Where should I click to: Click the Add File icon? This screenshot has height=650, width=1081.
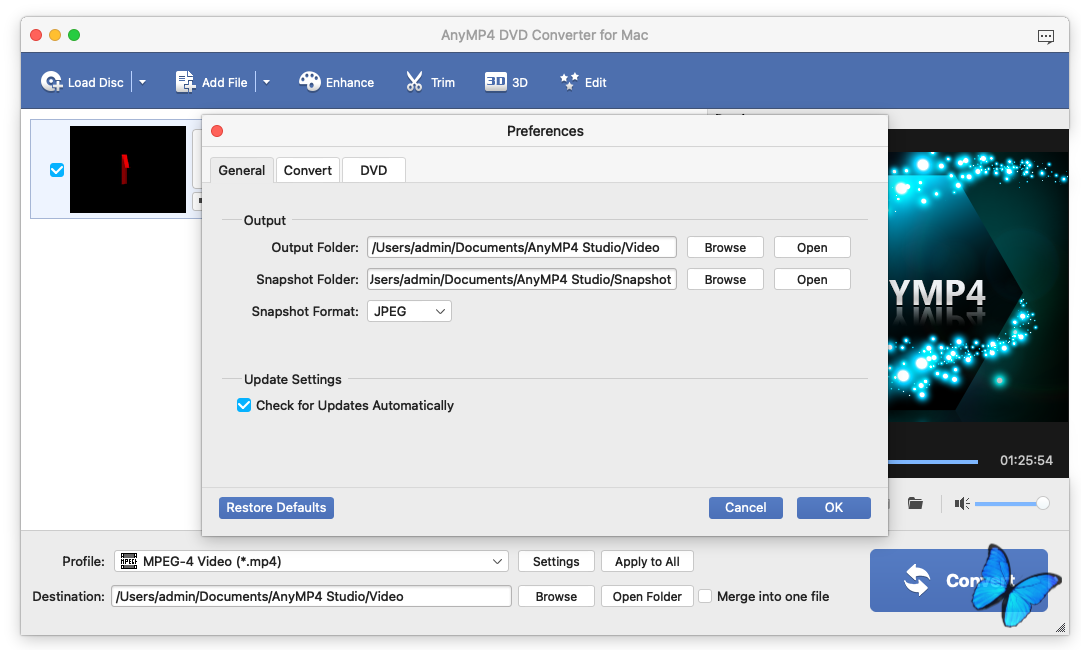click(x=186, y=82)
